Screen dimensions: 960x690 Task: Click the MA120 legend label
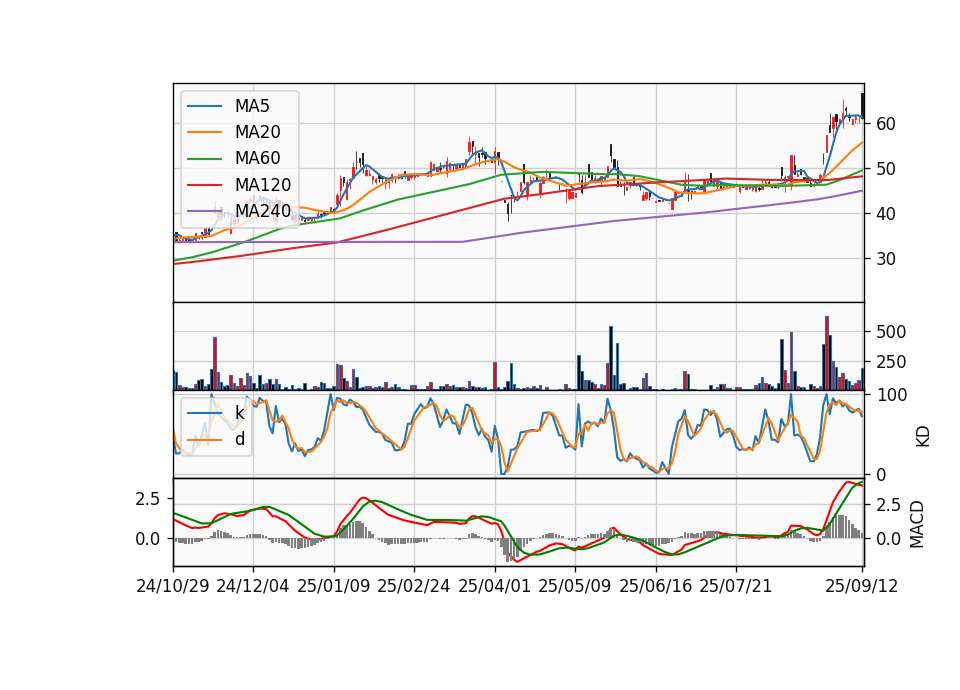pyautogui.click(x=263, y=185)
